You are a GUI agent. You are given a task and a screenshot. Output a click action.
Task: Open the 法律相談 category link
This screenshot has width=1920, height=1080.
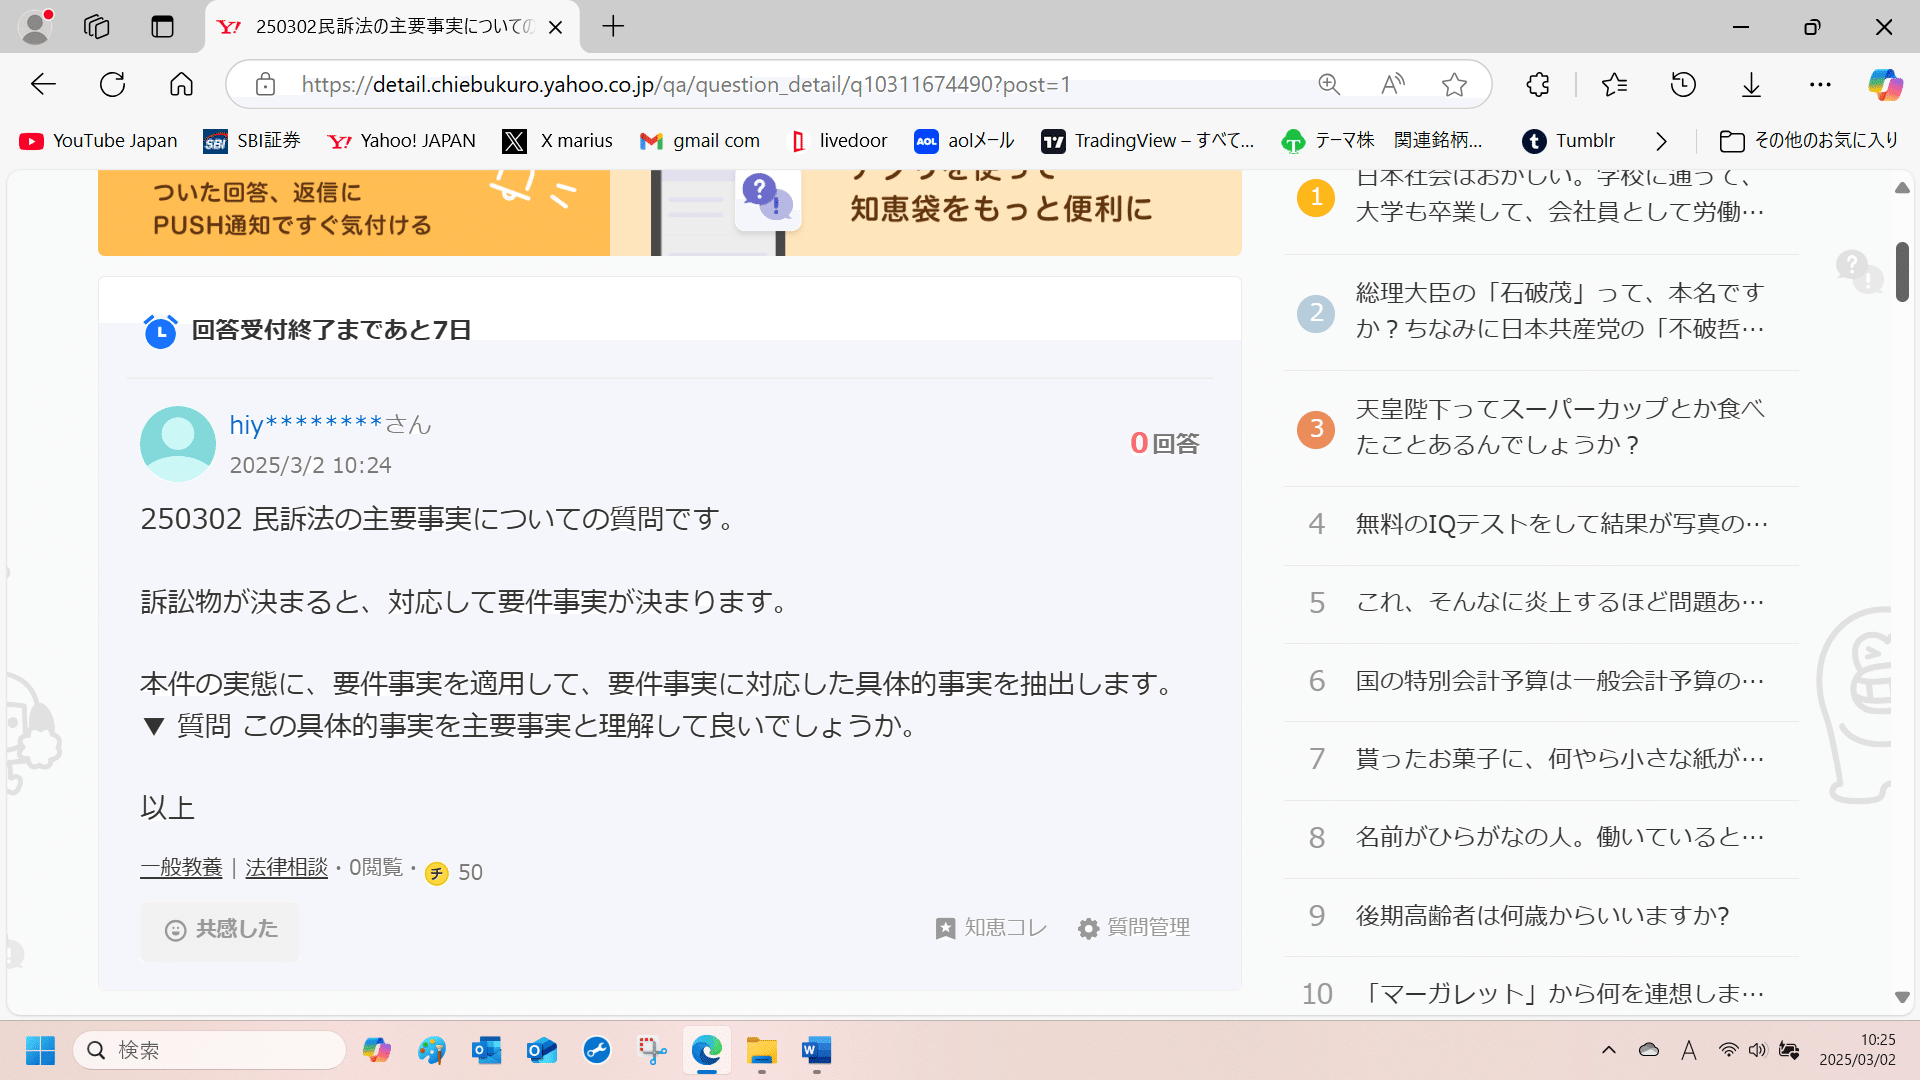click(287, 868)
